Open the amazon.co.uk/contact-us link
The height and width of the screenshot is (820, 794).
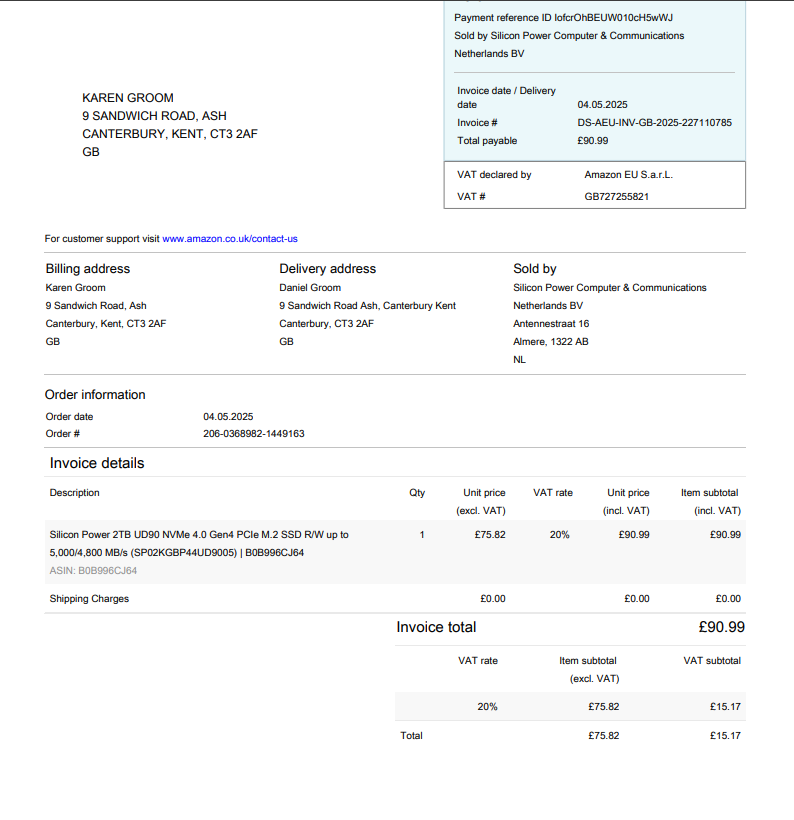229,239
